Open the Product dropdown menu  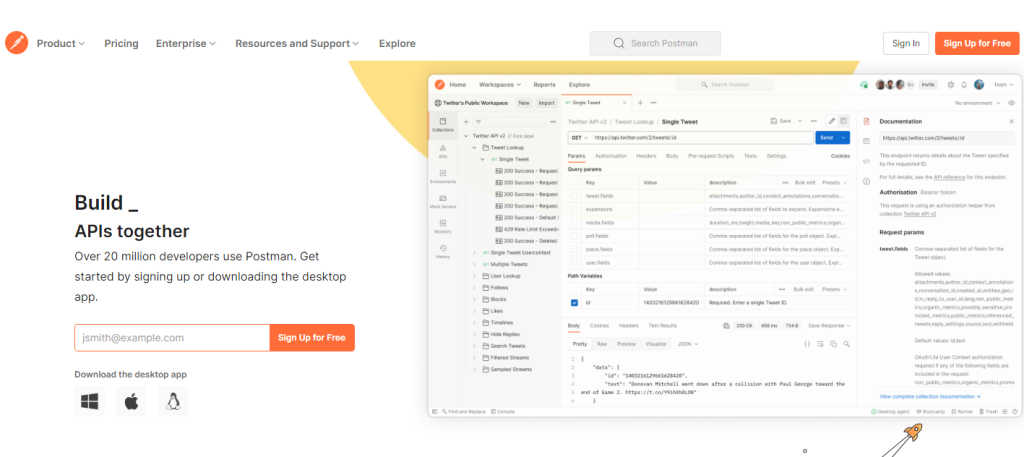coord(61,44)
